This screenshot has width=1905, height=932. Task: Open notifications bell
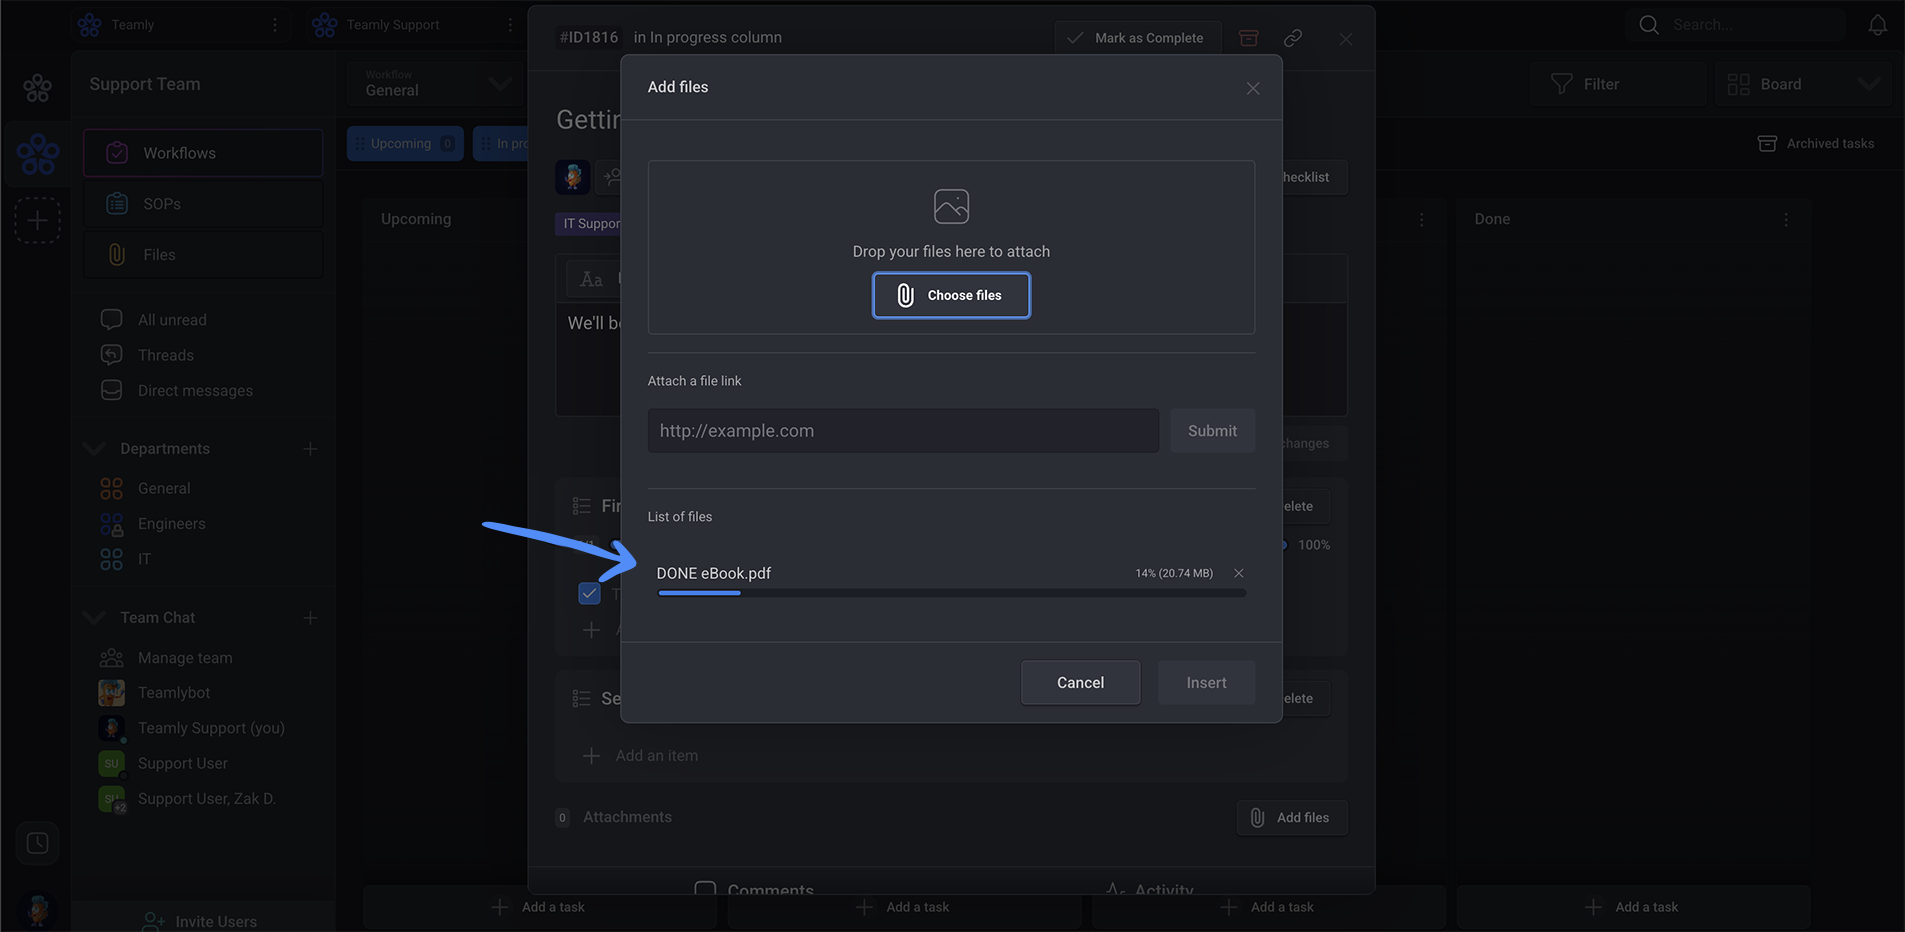point(1877,25)
